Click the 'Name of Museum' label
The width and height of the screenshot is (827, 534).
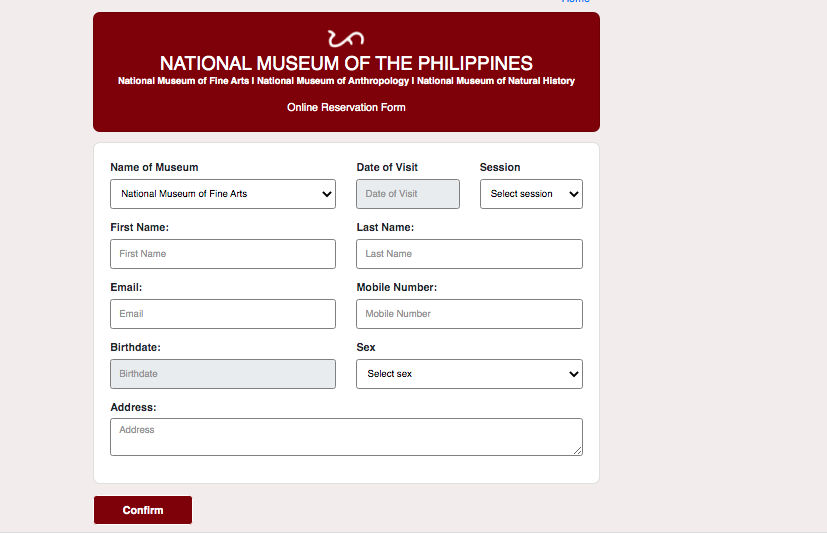(154, 167)
